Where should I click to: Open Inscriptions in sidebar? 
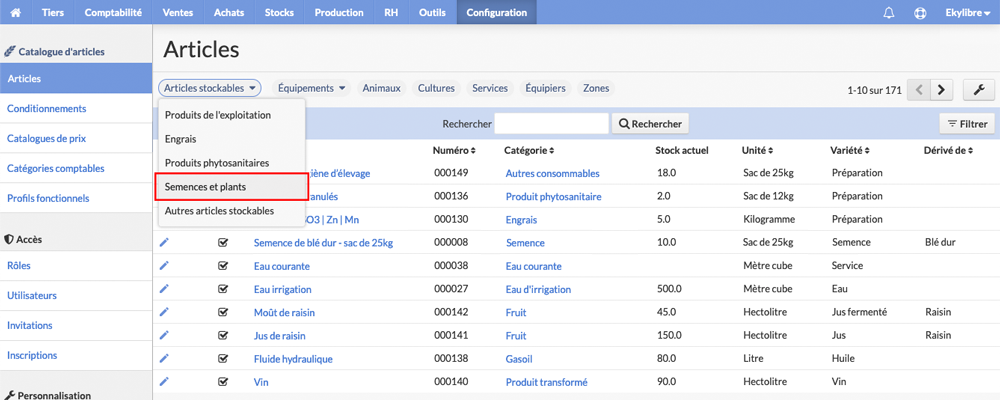[x=76, y=355]
